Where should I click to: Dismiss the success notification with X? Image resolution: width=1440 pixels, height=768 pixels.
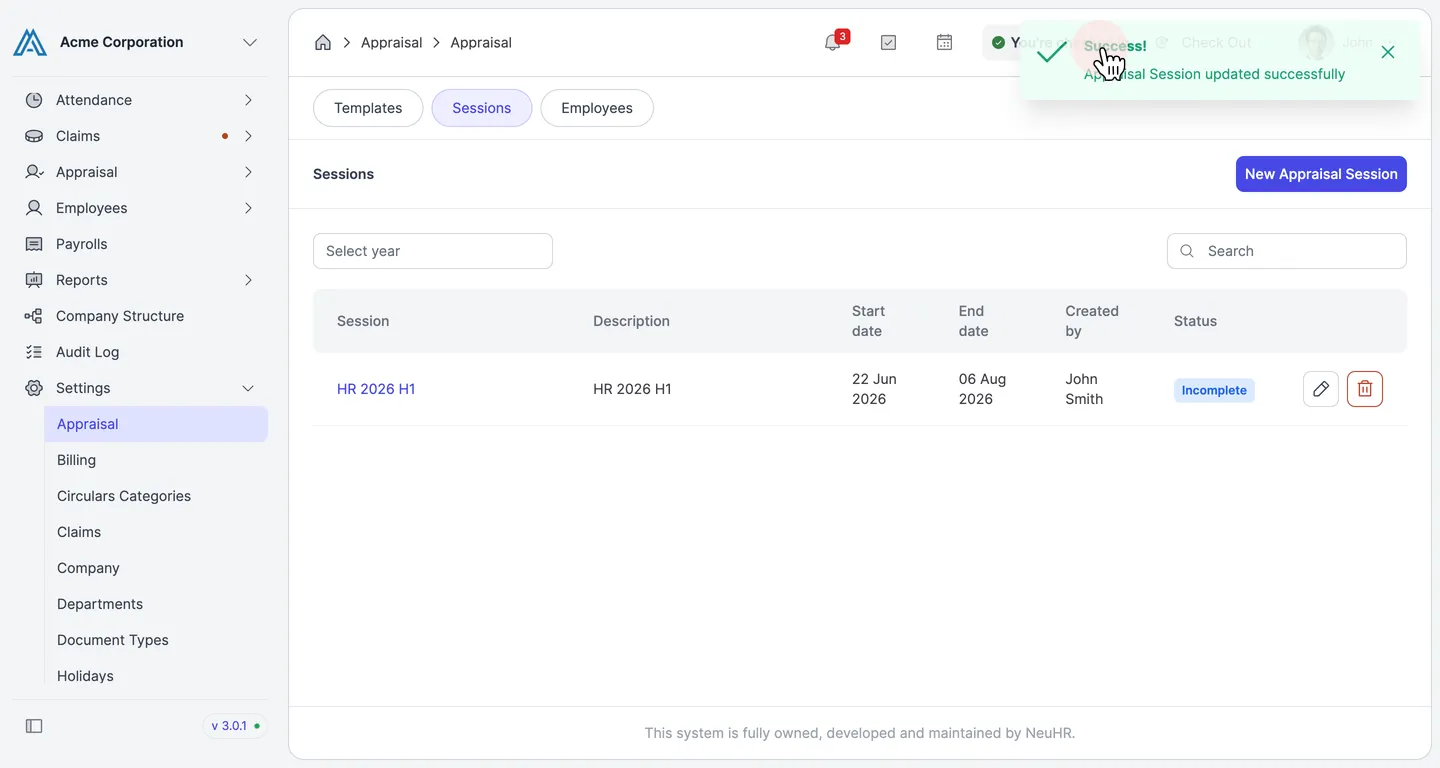coord(1388,52)
